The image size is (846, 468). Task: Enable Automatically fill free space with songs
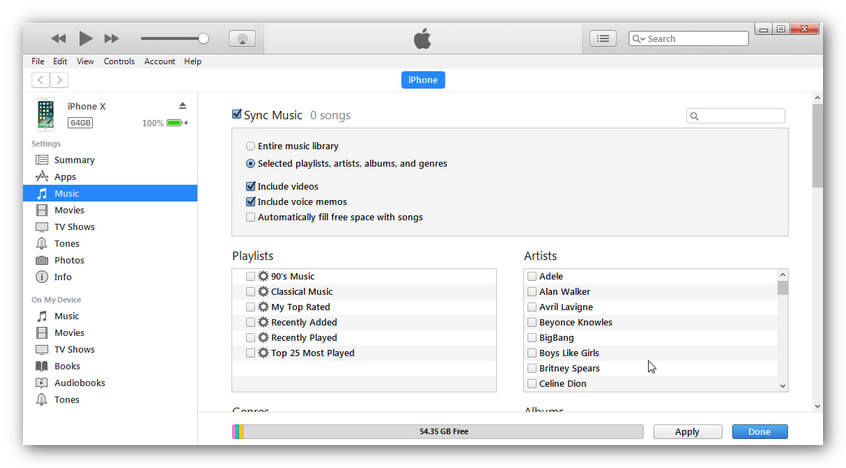click(x=250, y=217)
